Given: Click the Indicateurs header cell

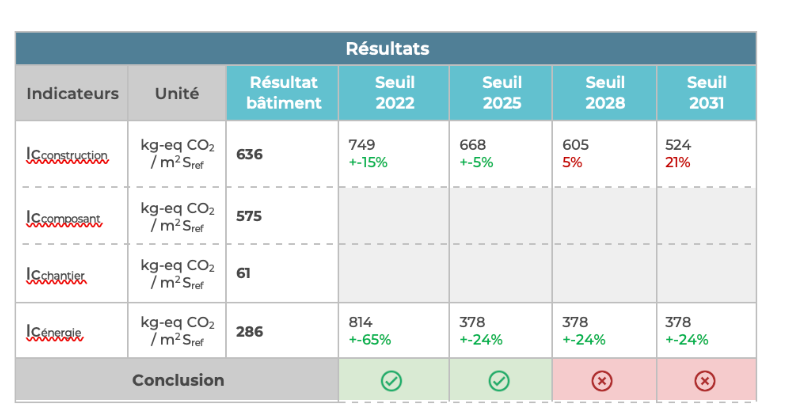Looking at the screenshot, I should (72, 93).
